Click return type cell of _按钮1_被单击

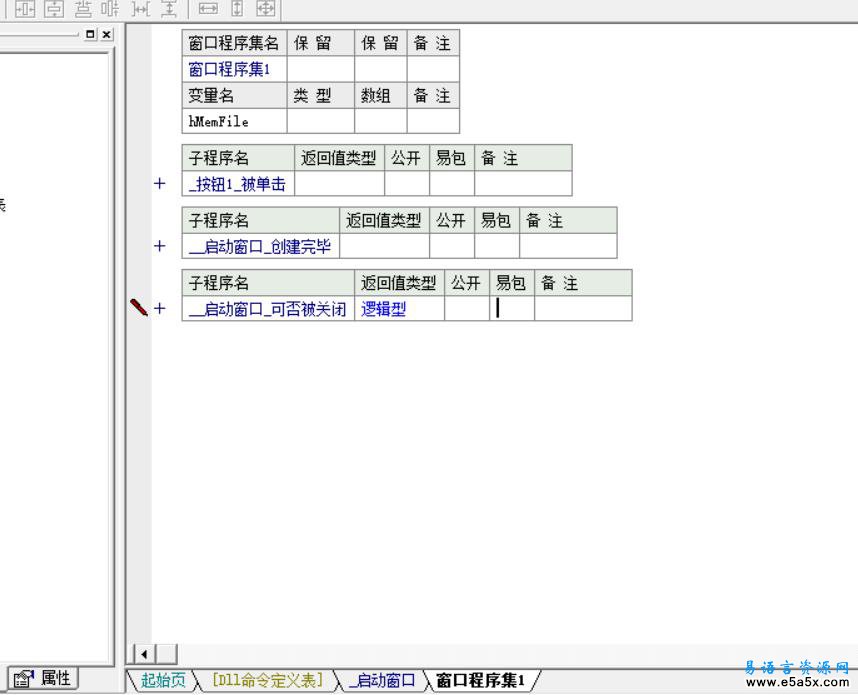[339, 184]
